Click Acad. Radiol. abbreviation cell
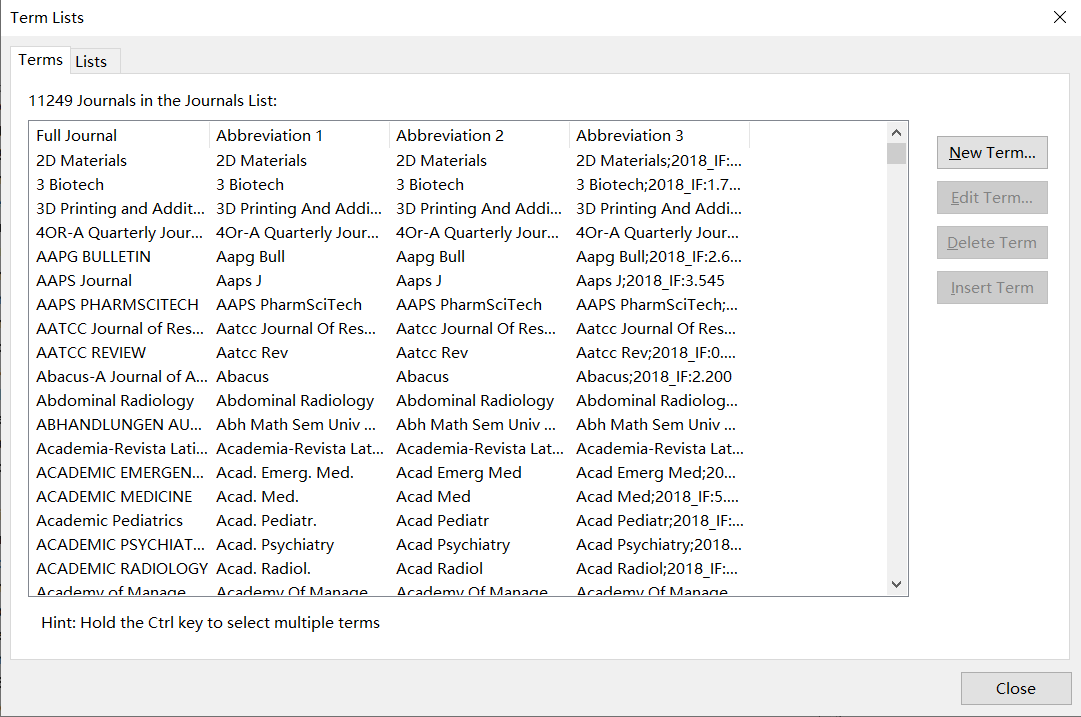Viewport: 1081px width, 717px height. click(x=263, y=569)
